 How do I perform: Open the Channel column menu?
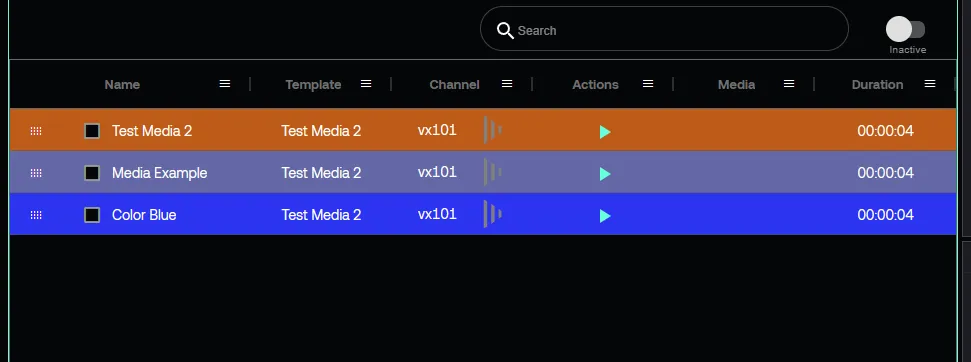point(507,84)
